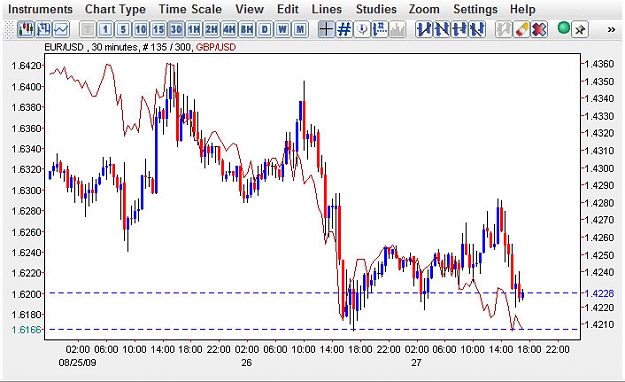Click the EUR/USD chart title label
The image size is (625, 382).
pos(64,47)
